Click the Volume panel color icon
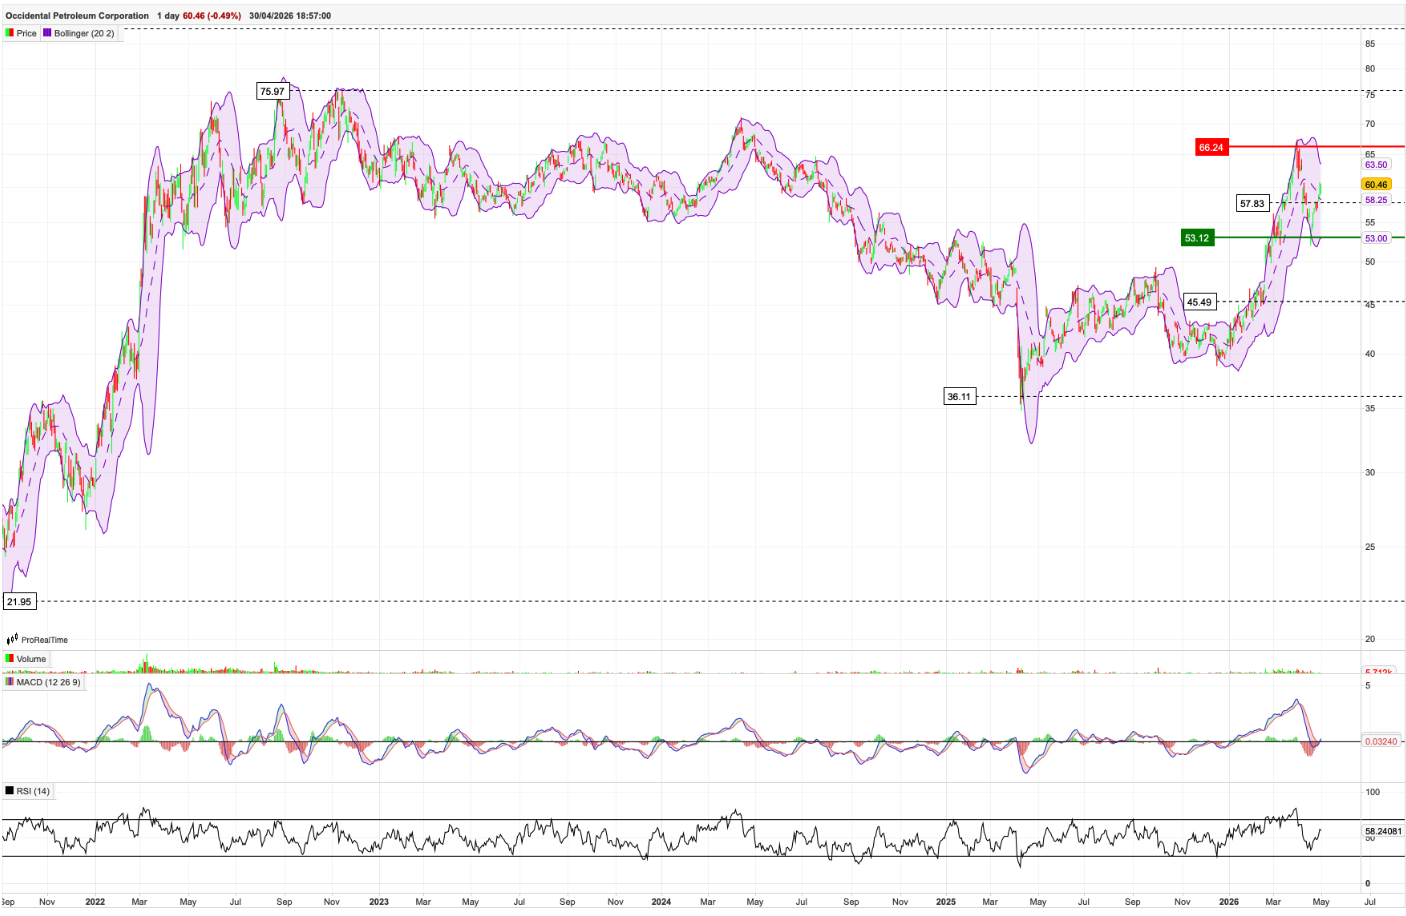Image resolution: width=1406 pixels, height=916 pixels. (10, 659)
